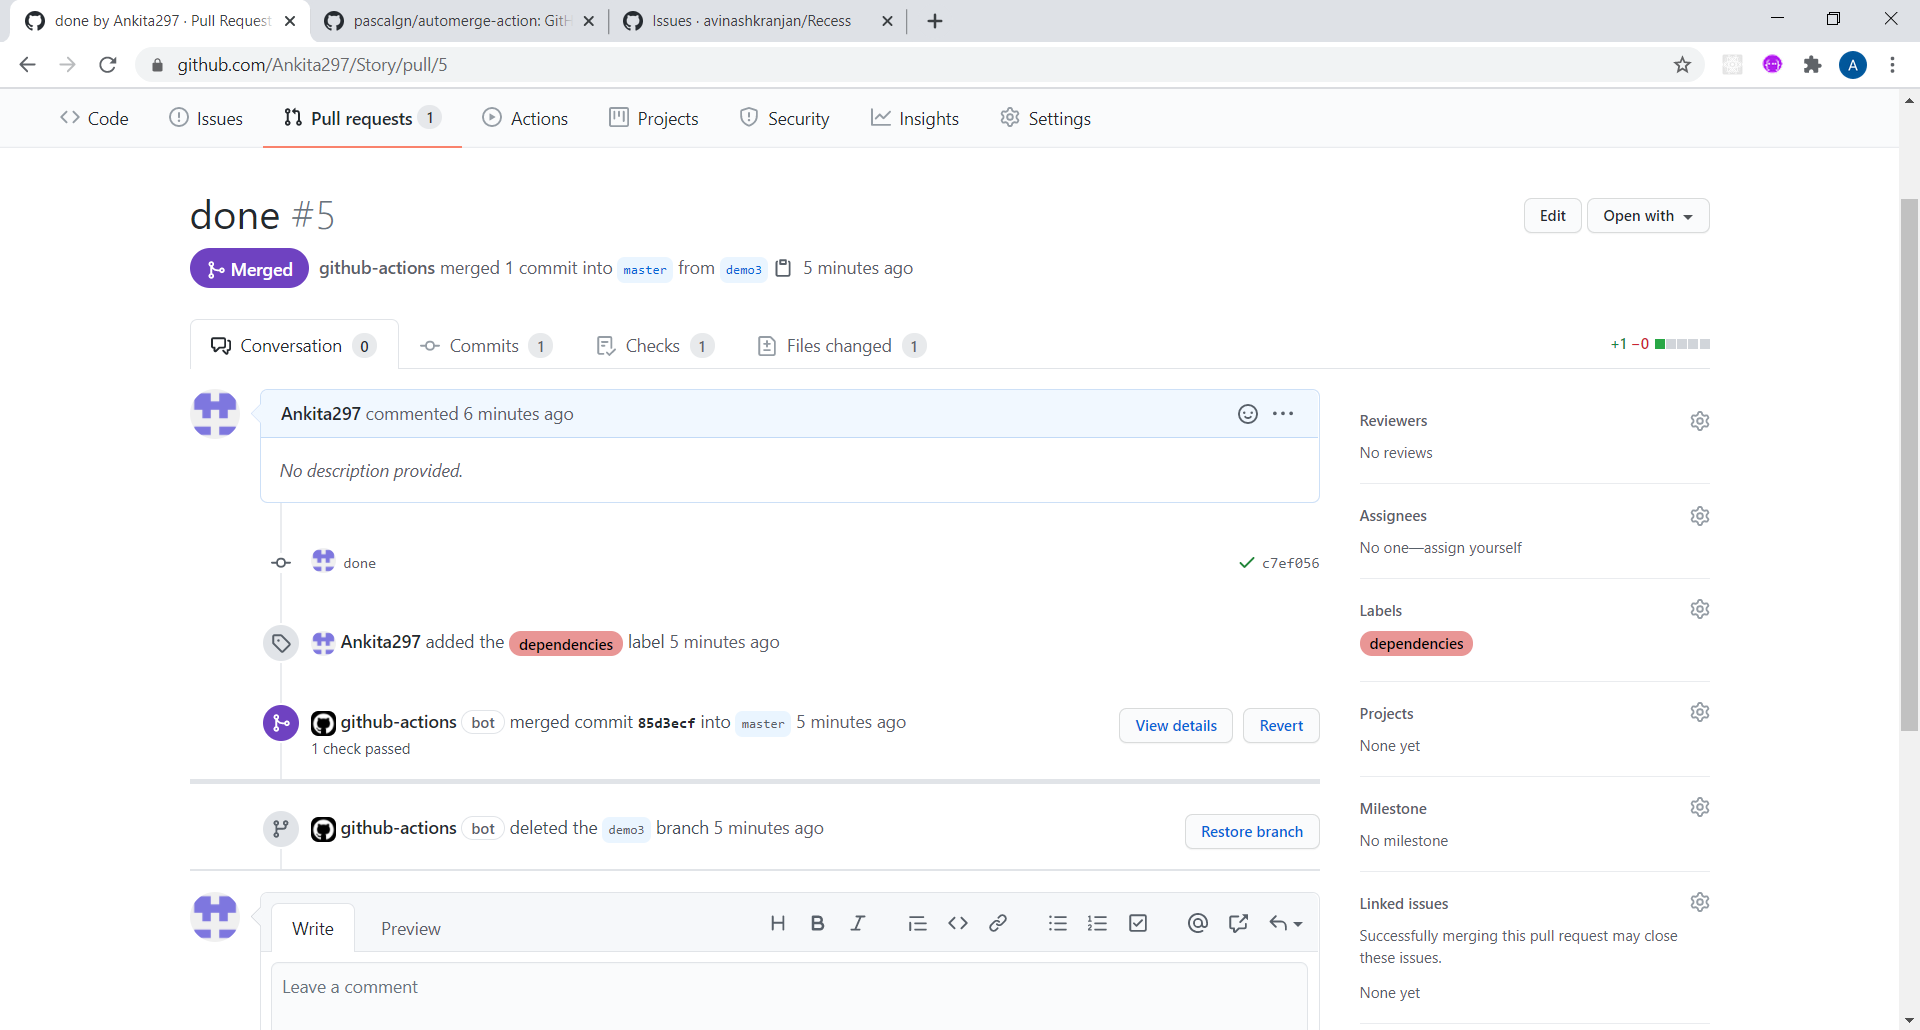
Task: Open the Open with dropdown
Action: pos(1647,215)
